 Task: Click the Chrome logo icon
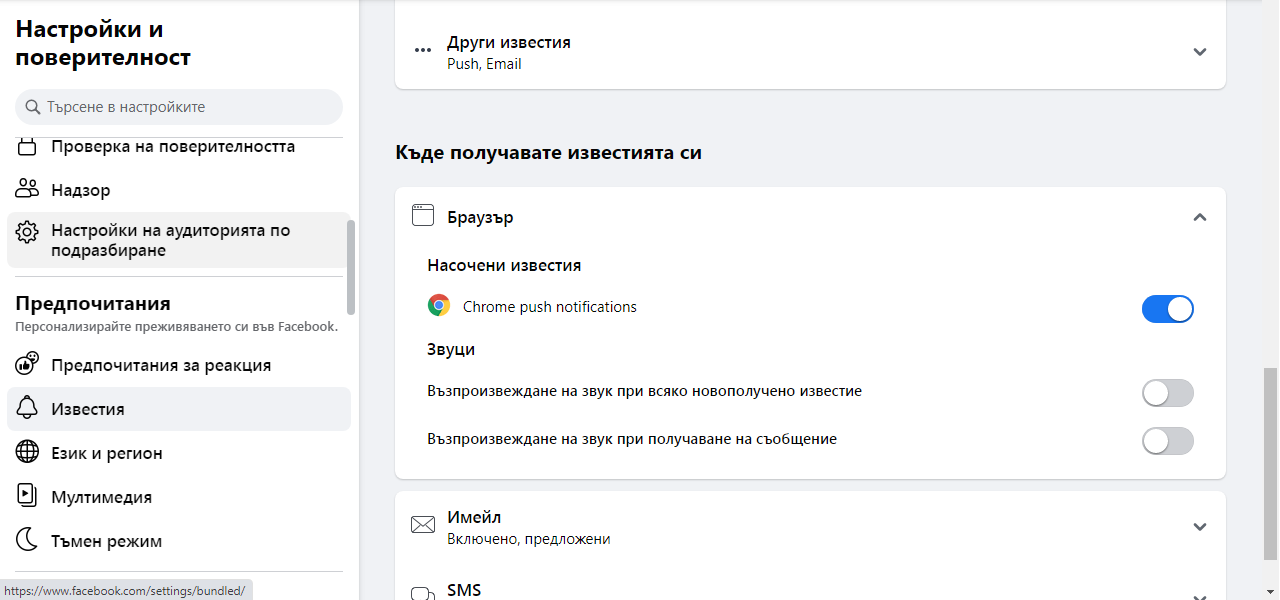438,307
